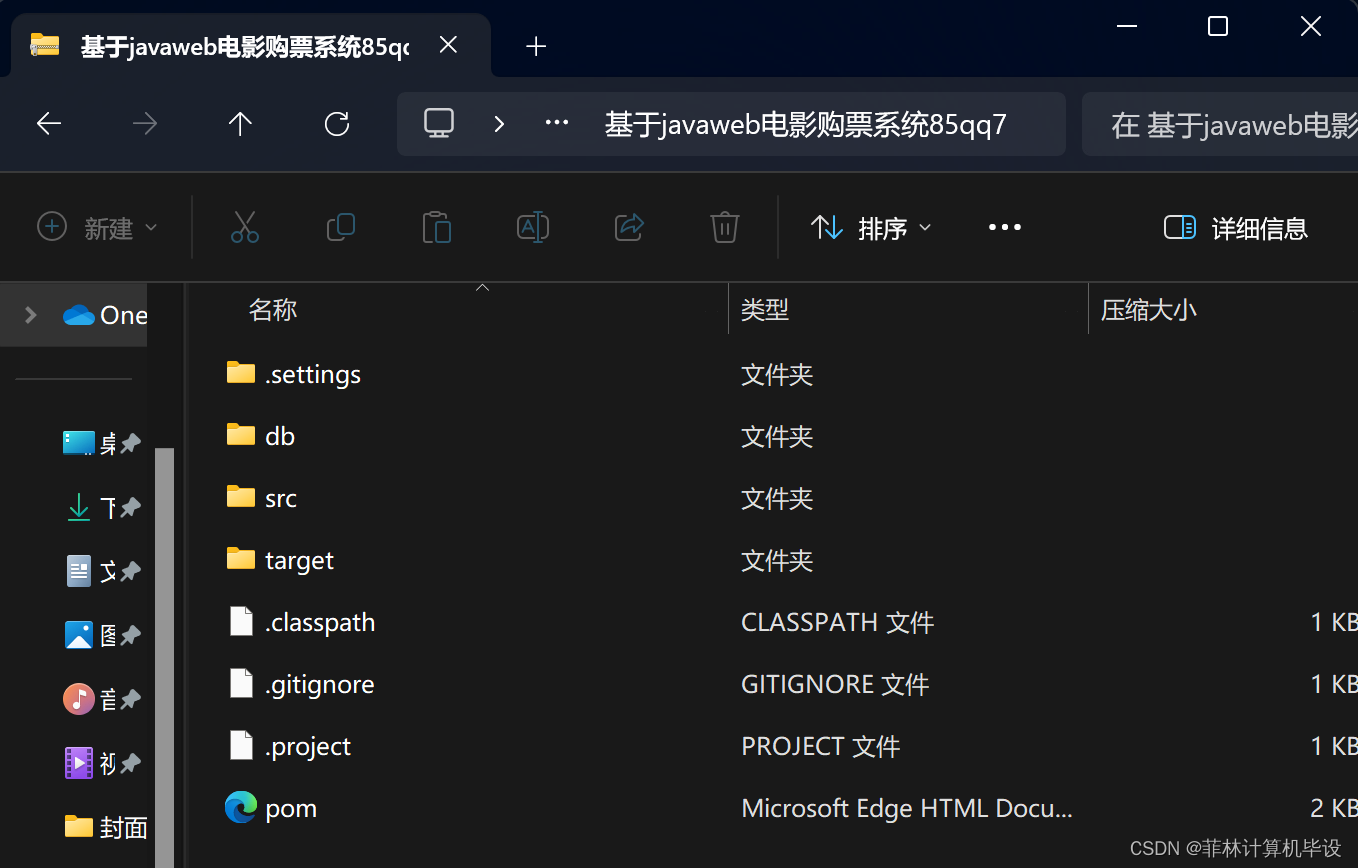Image resolution: width=1358 pixels, height=868 pixels.
Task: Open the 封面 folder in the sidebar
Action: (x=105, y=827)
